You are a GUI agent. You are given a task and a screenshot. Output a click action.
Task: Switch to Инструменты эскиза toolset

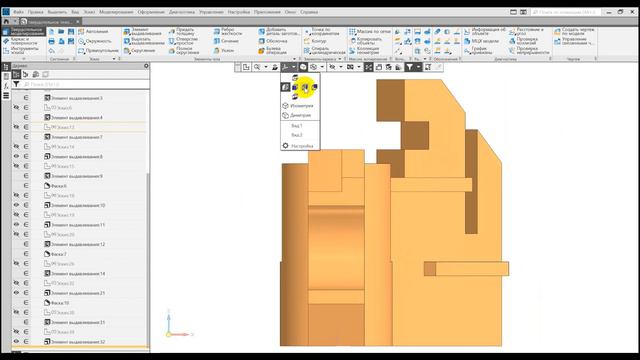point(20,51)
